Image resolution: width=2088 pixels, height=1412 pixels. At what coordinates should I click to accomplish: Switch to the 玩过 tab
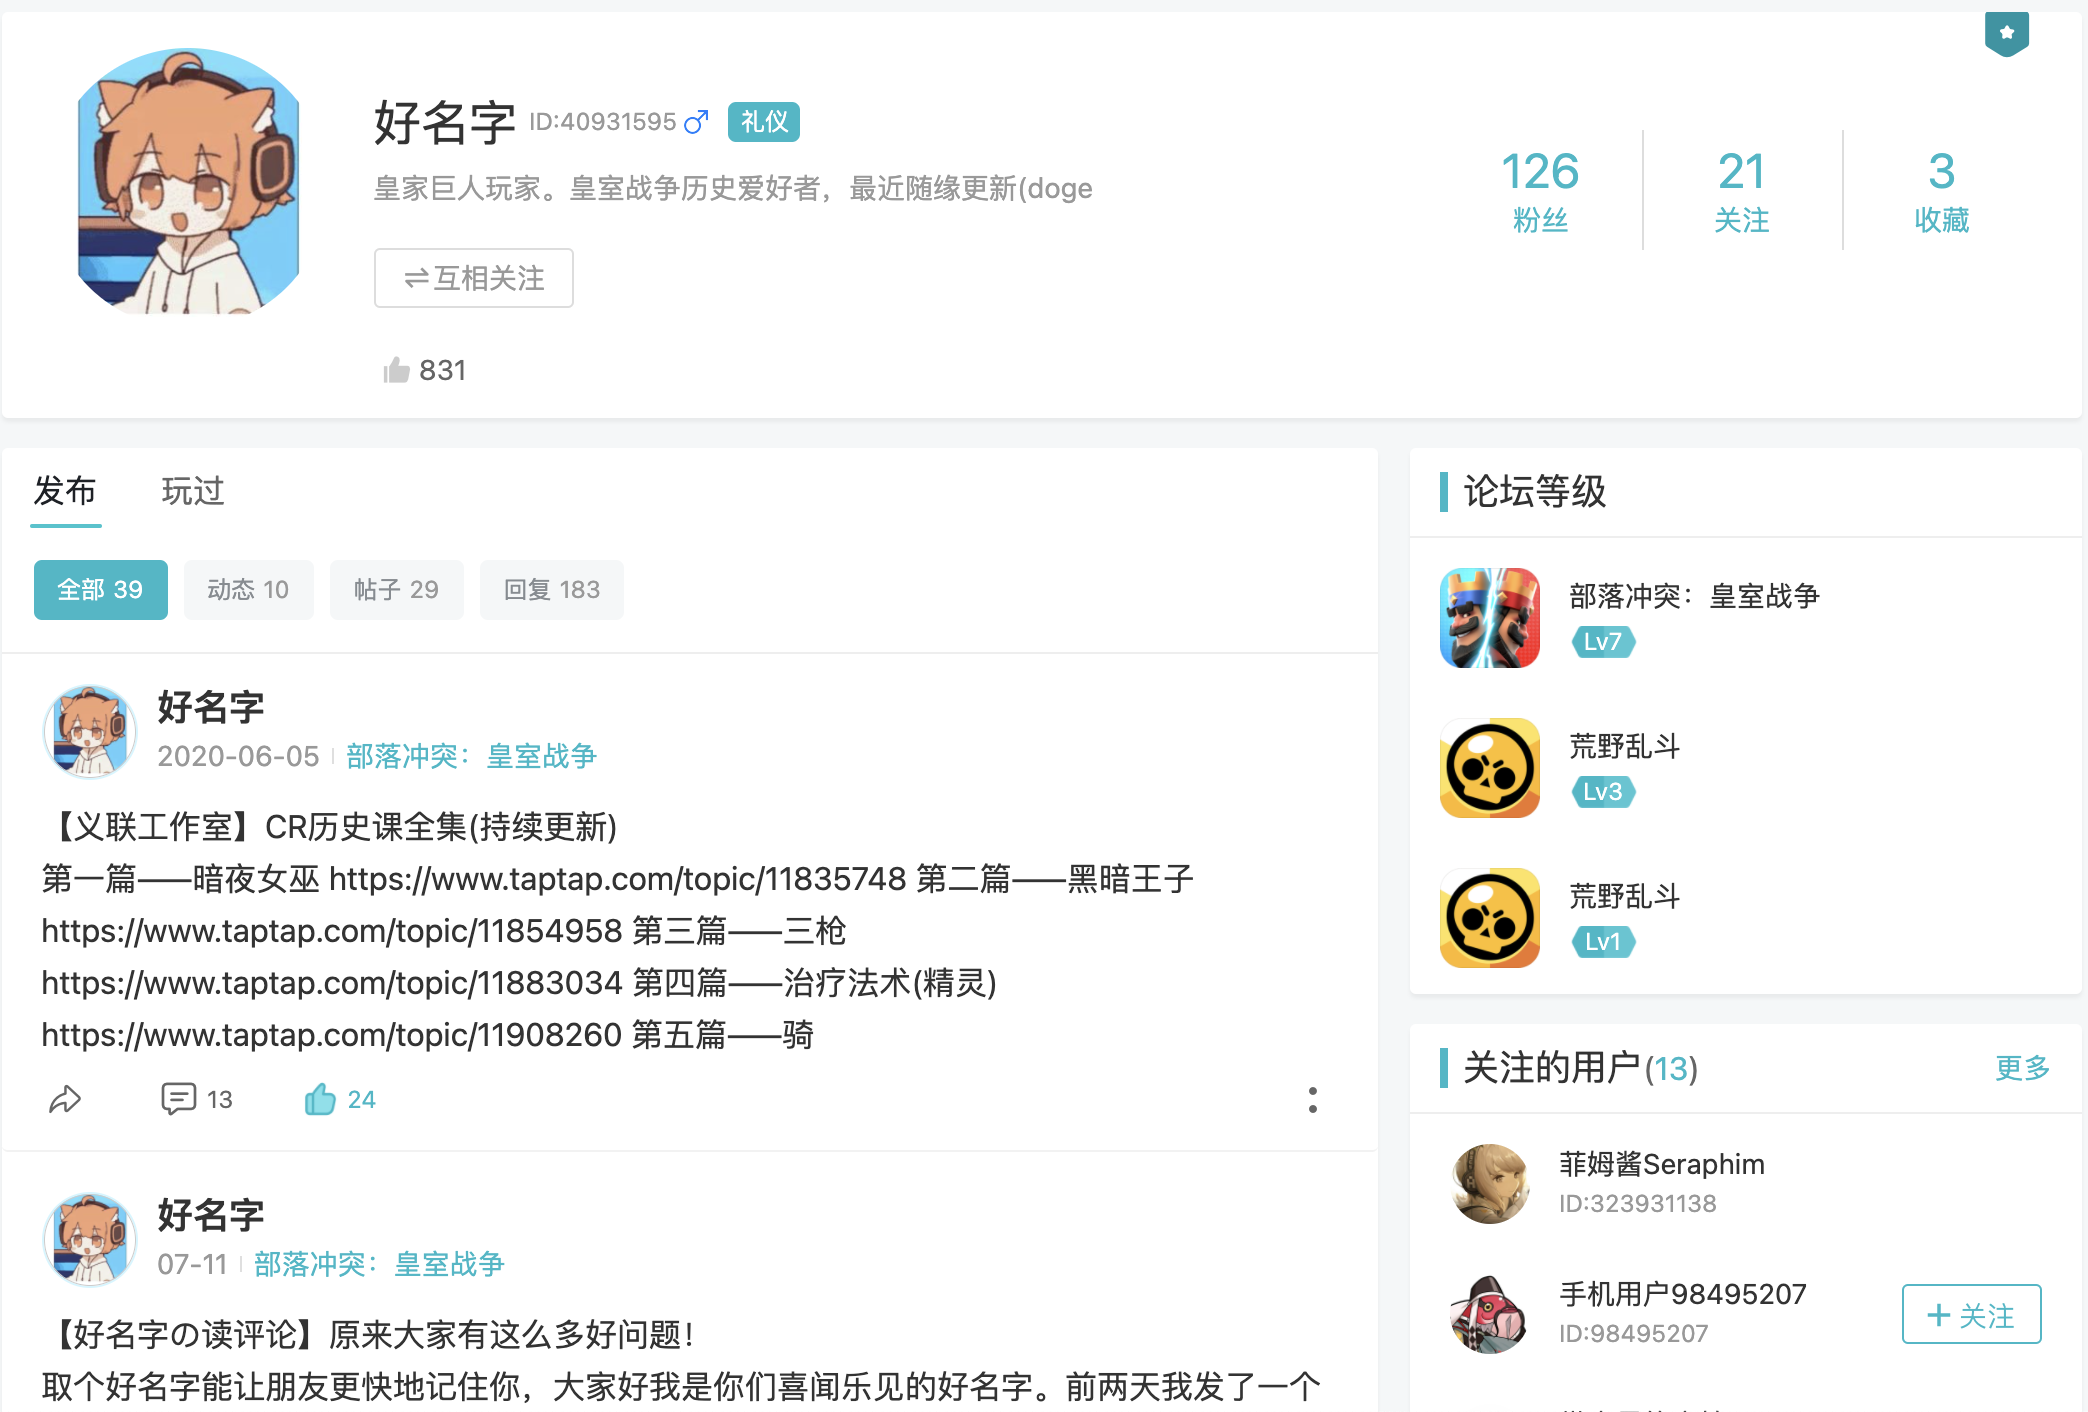point(193,491)
